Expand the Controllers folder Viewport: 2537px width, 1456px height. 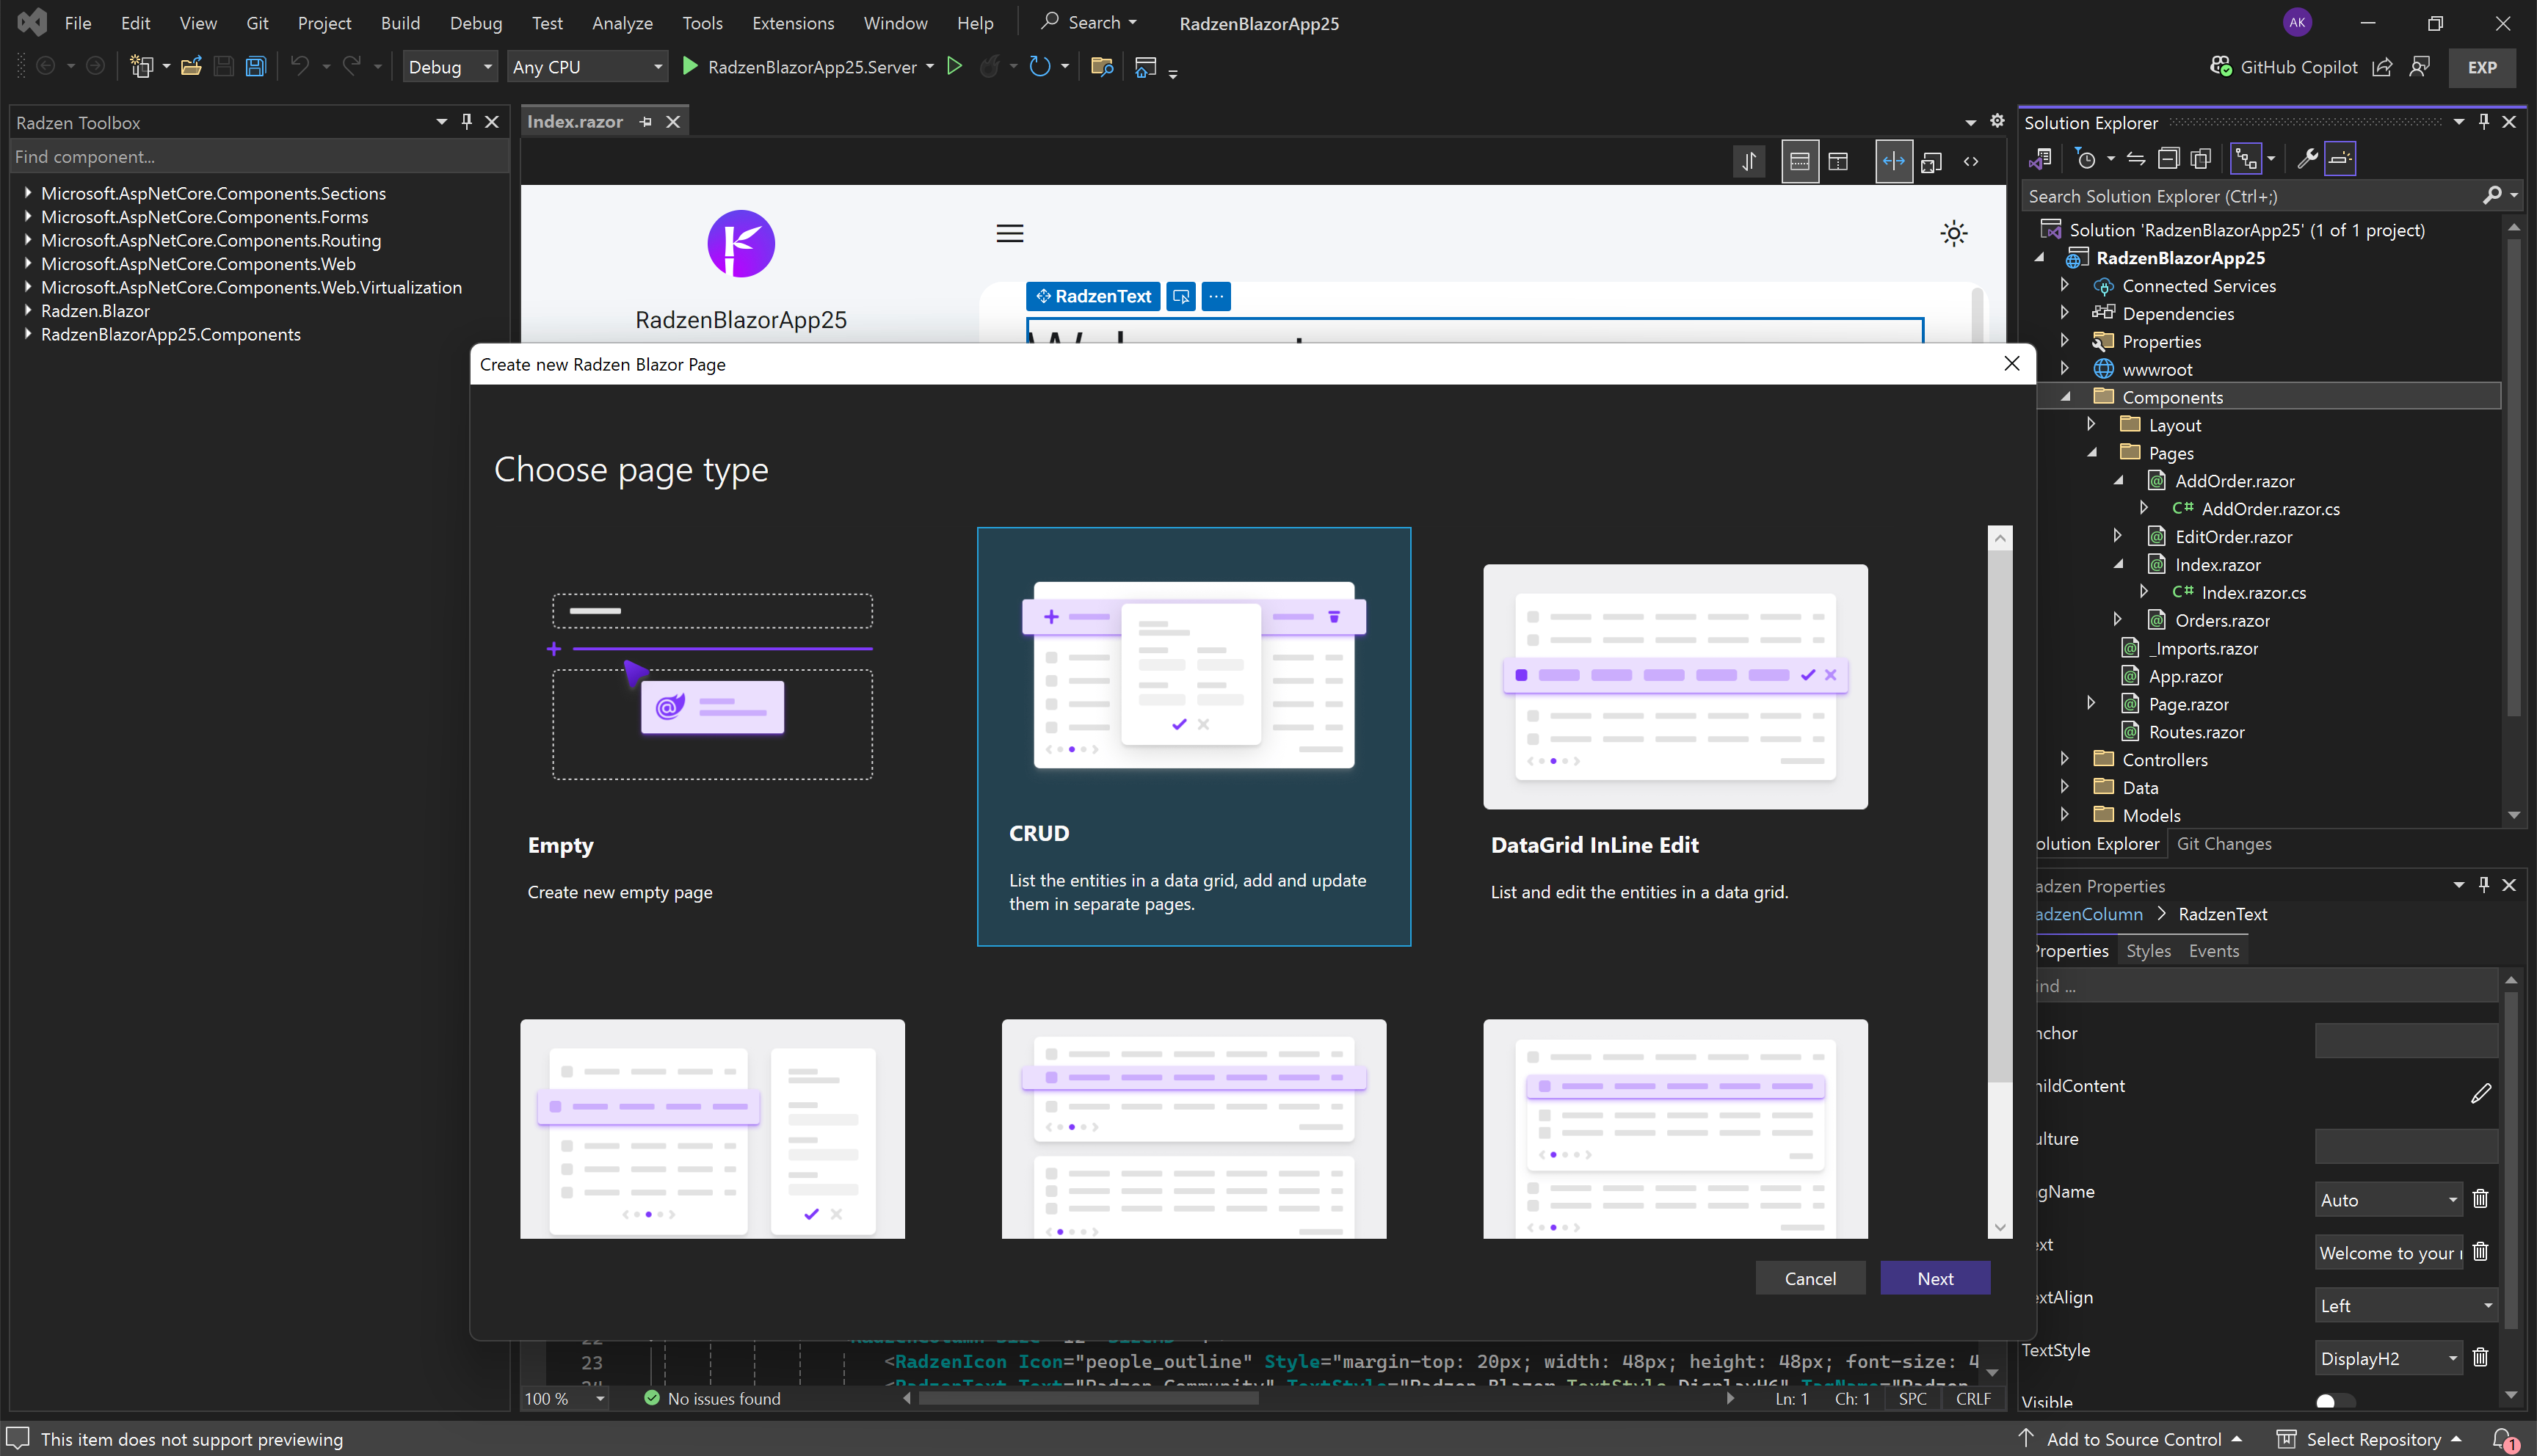[2066, 759]
